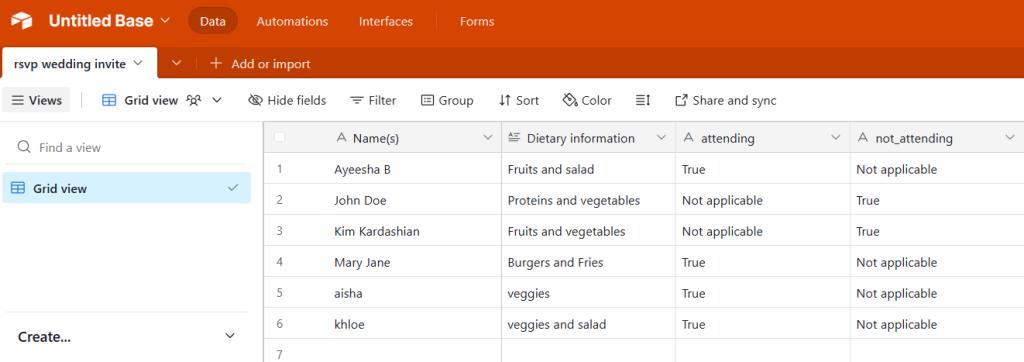Toggle the Views sidebar

37,100
